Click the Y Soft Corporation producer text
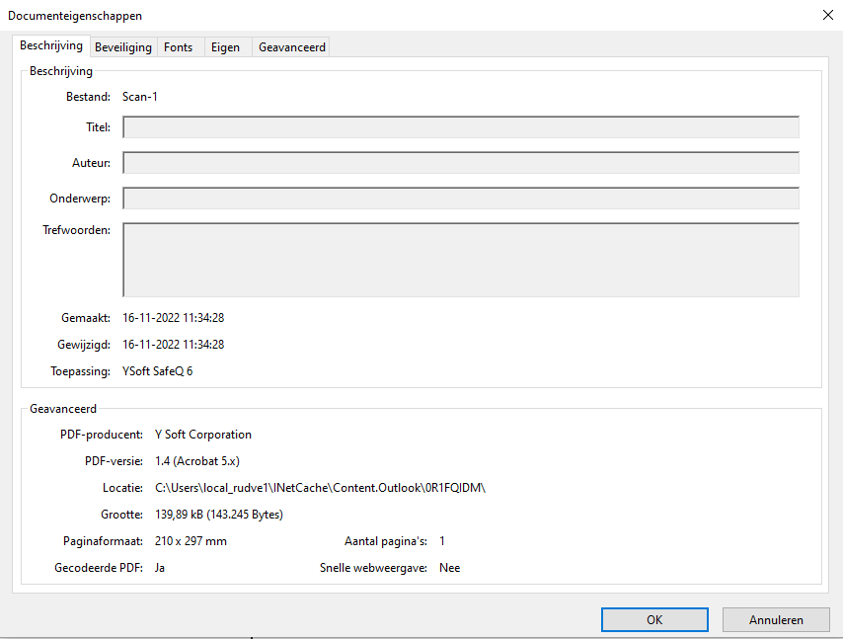Image resolution: width=844 pixels, height=640 pixels. click(203, 435)
